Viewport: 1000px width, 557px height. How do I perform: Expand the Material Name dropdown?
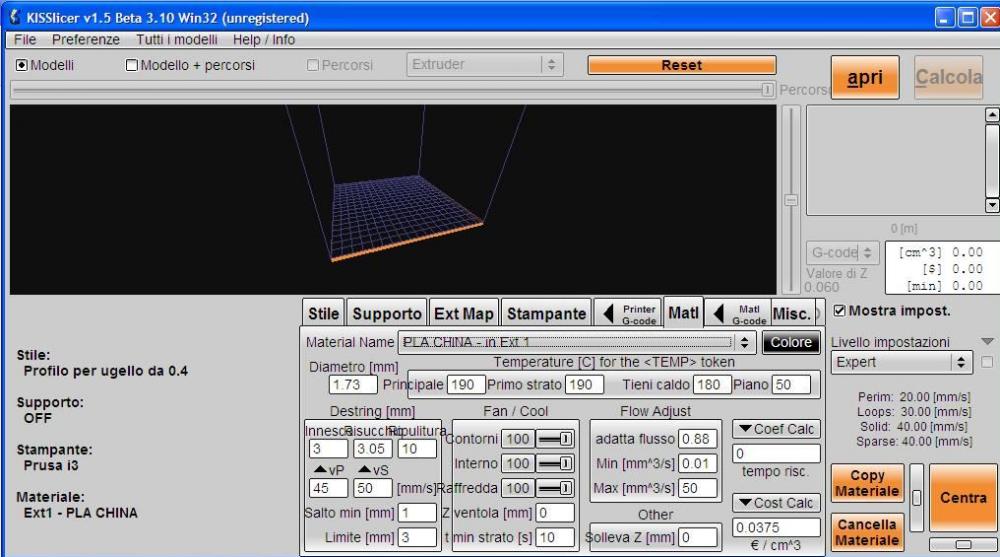tap(745, 342)
